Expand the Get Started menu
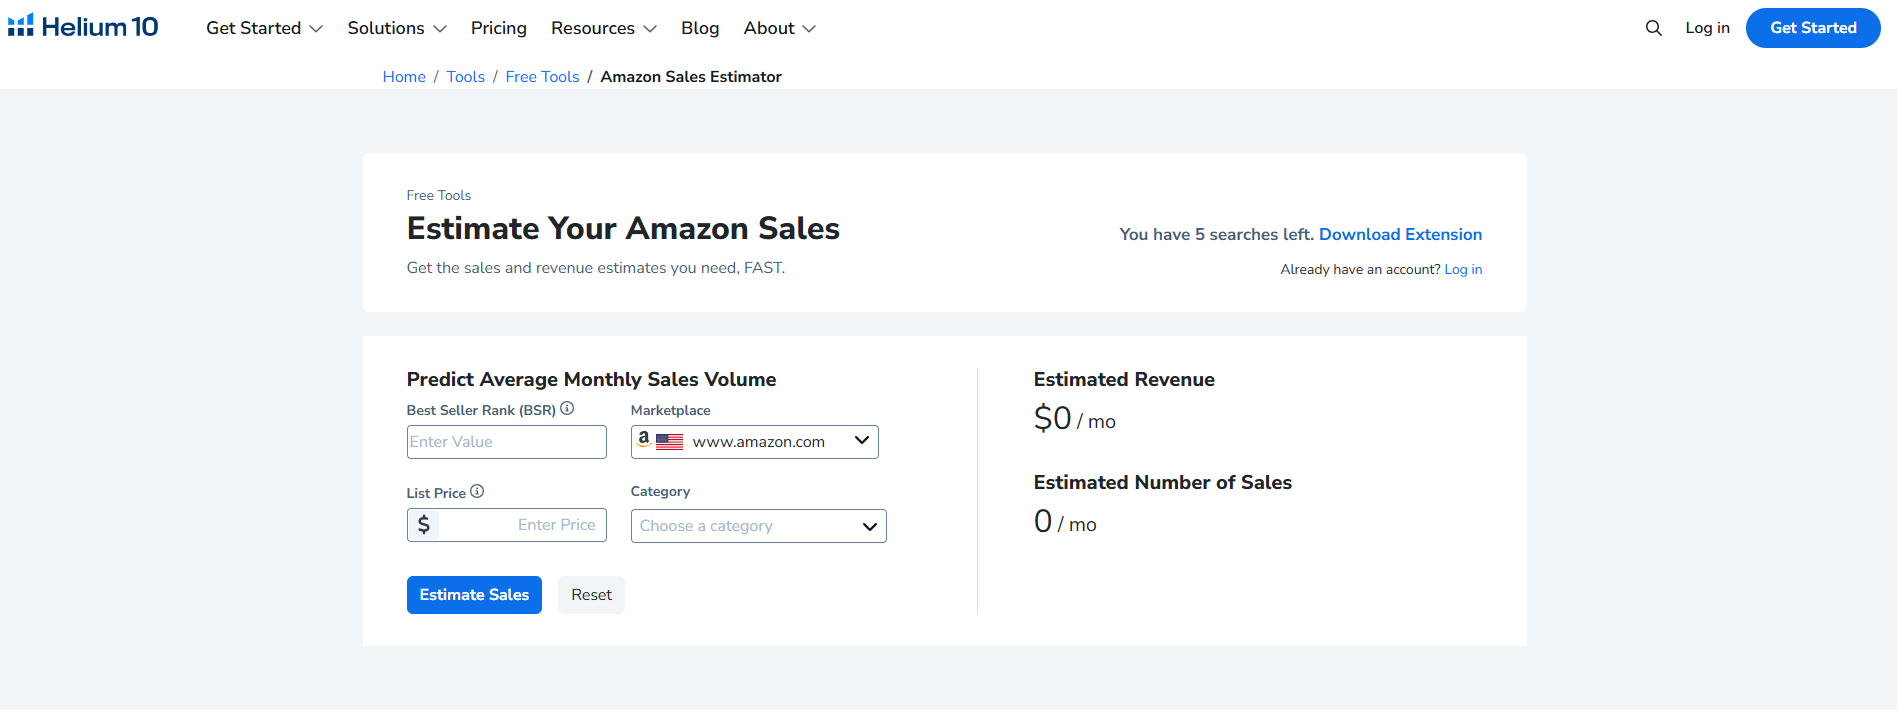 tap(264, 28)
